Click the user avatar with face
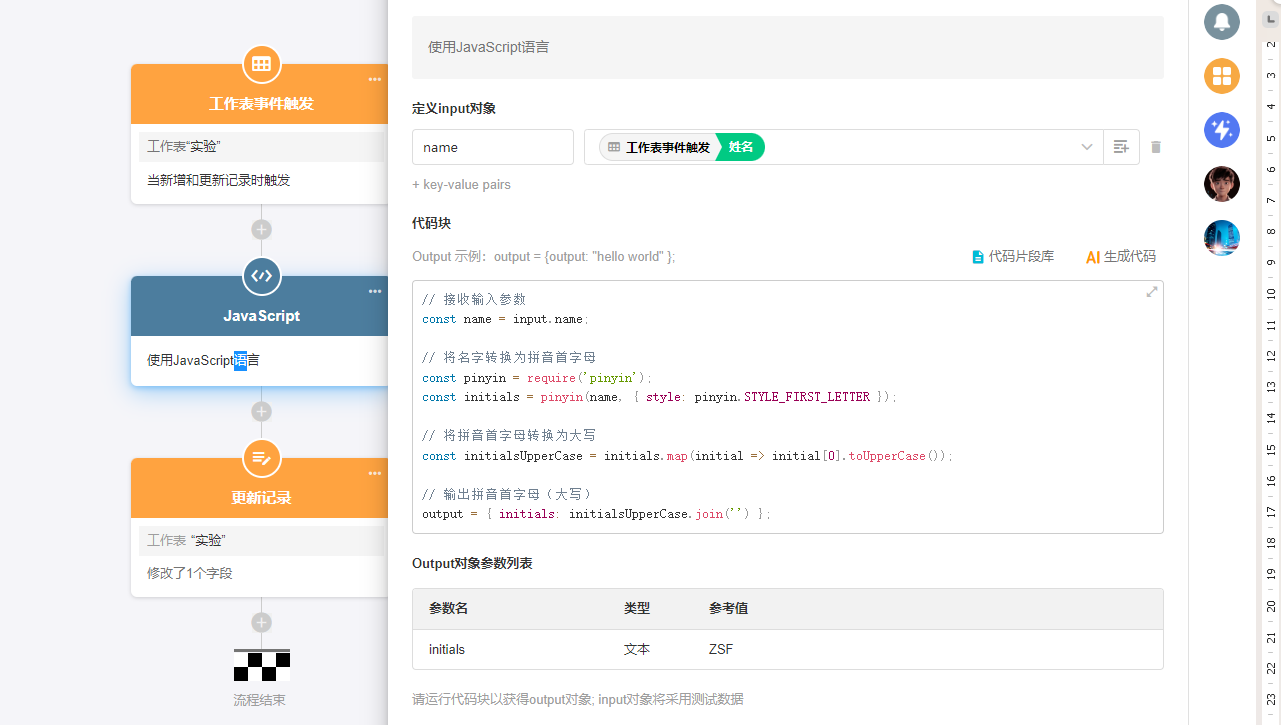 coord(1221,184)
